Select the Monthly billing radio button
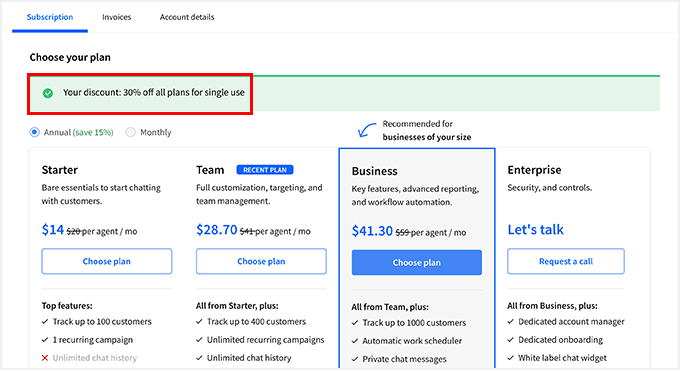This screenshot has width=680, height=370. click(131, 132)
